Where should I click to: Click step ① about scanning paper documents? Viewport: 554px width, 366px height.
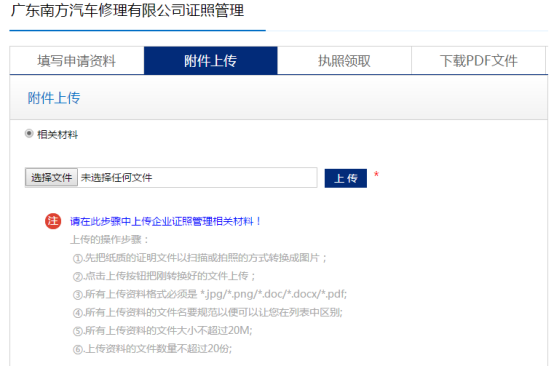tap(200, 258)
